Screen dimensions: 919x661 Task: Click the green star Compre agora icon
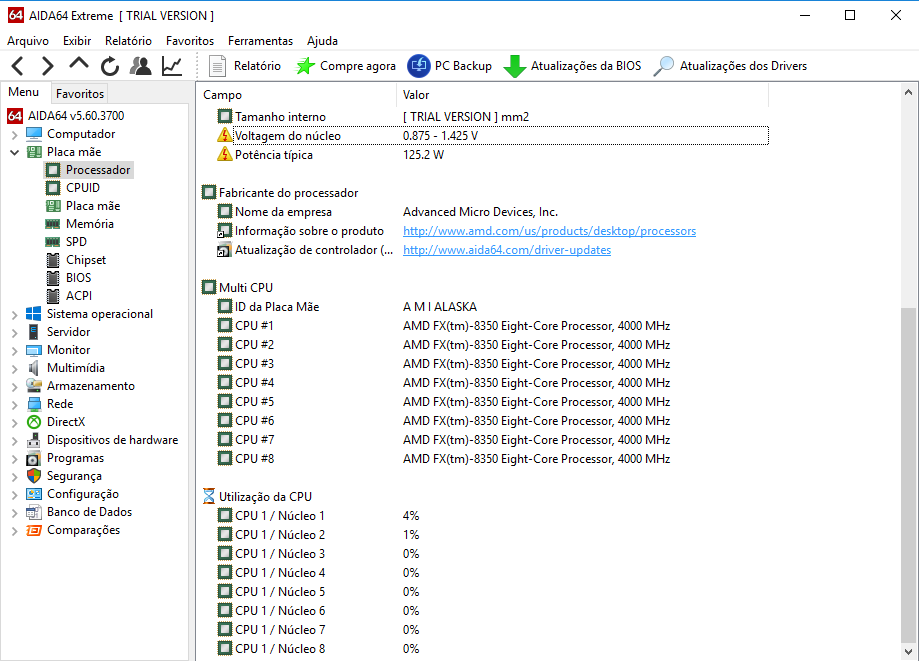click(x=305, y=66)
